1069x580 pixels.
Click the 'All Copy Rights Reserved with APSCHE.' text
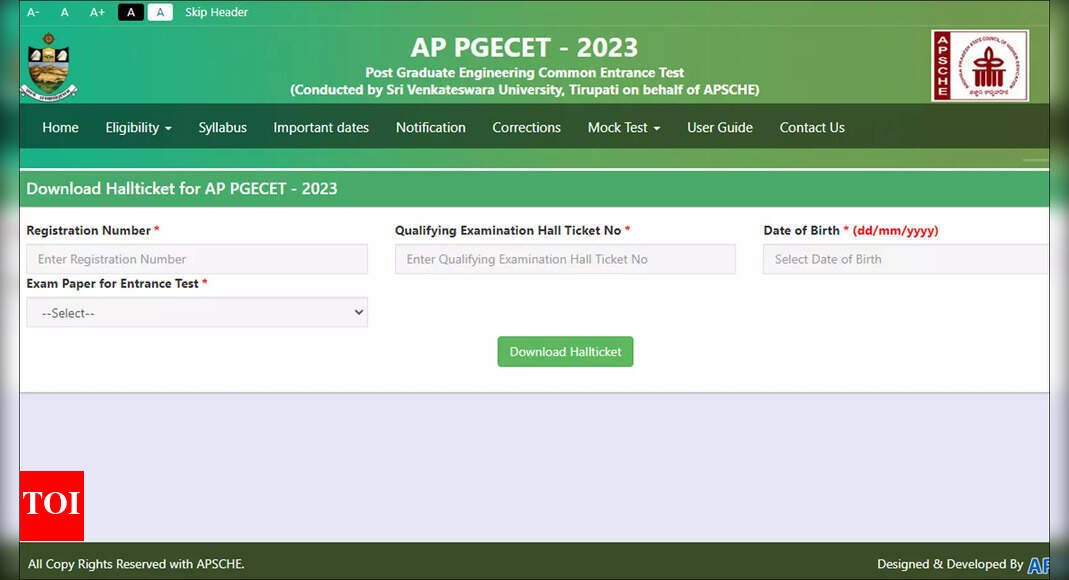coord(136,564)
